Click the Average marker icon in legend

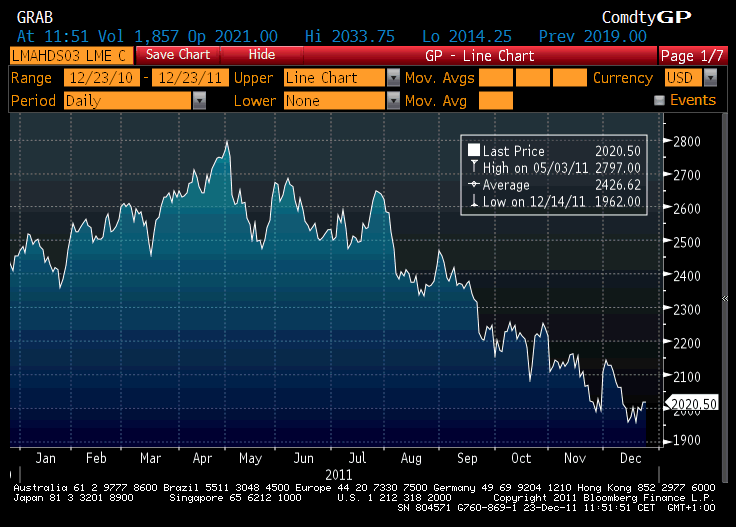473,184
